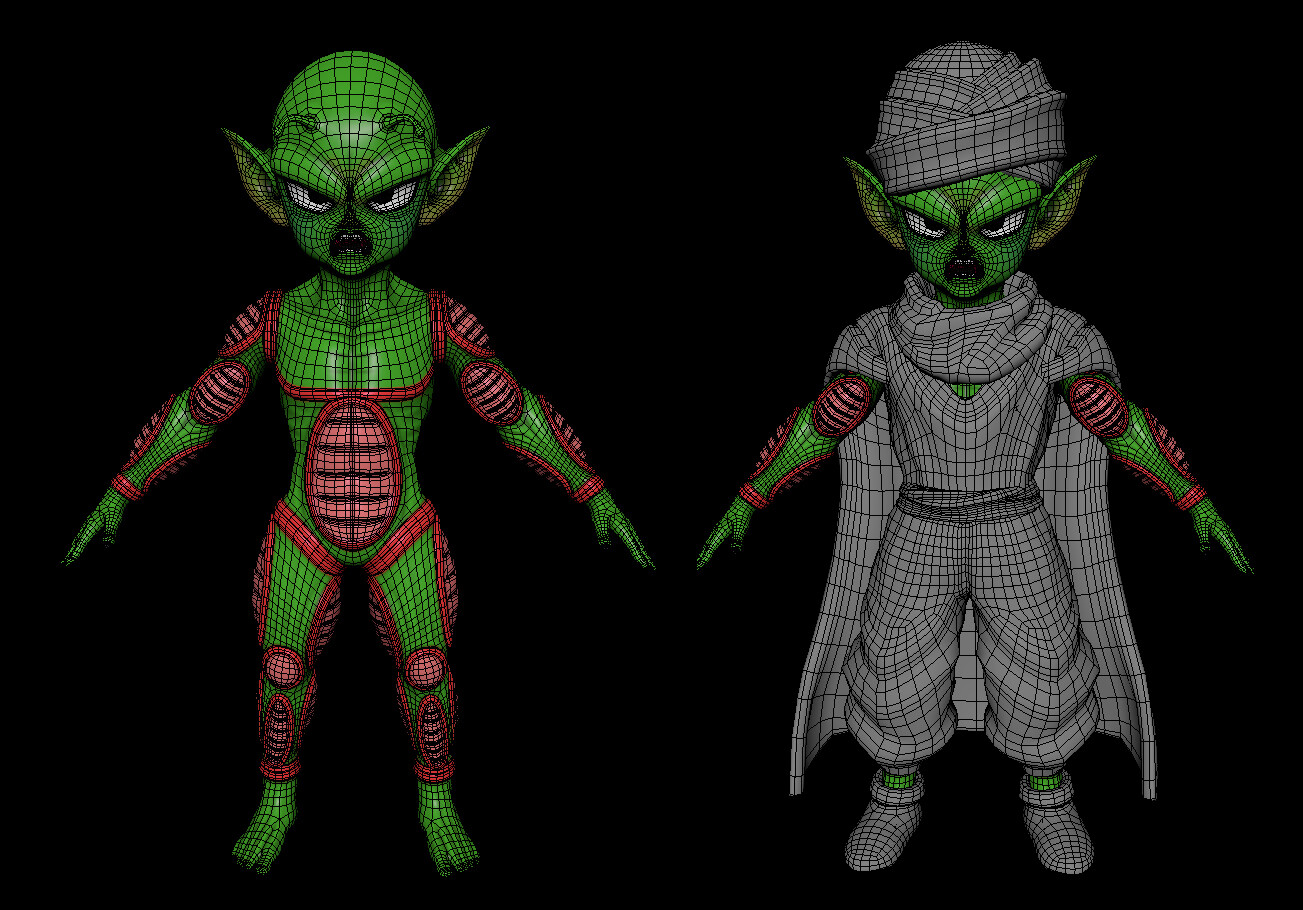
Task: Click the pink abdomen panel of the unclothed model
Action: (352, 474)
